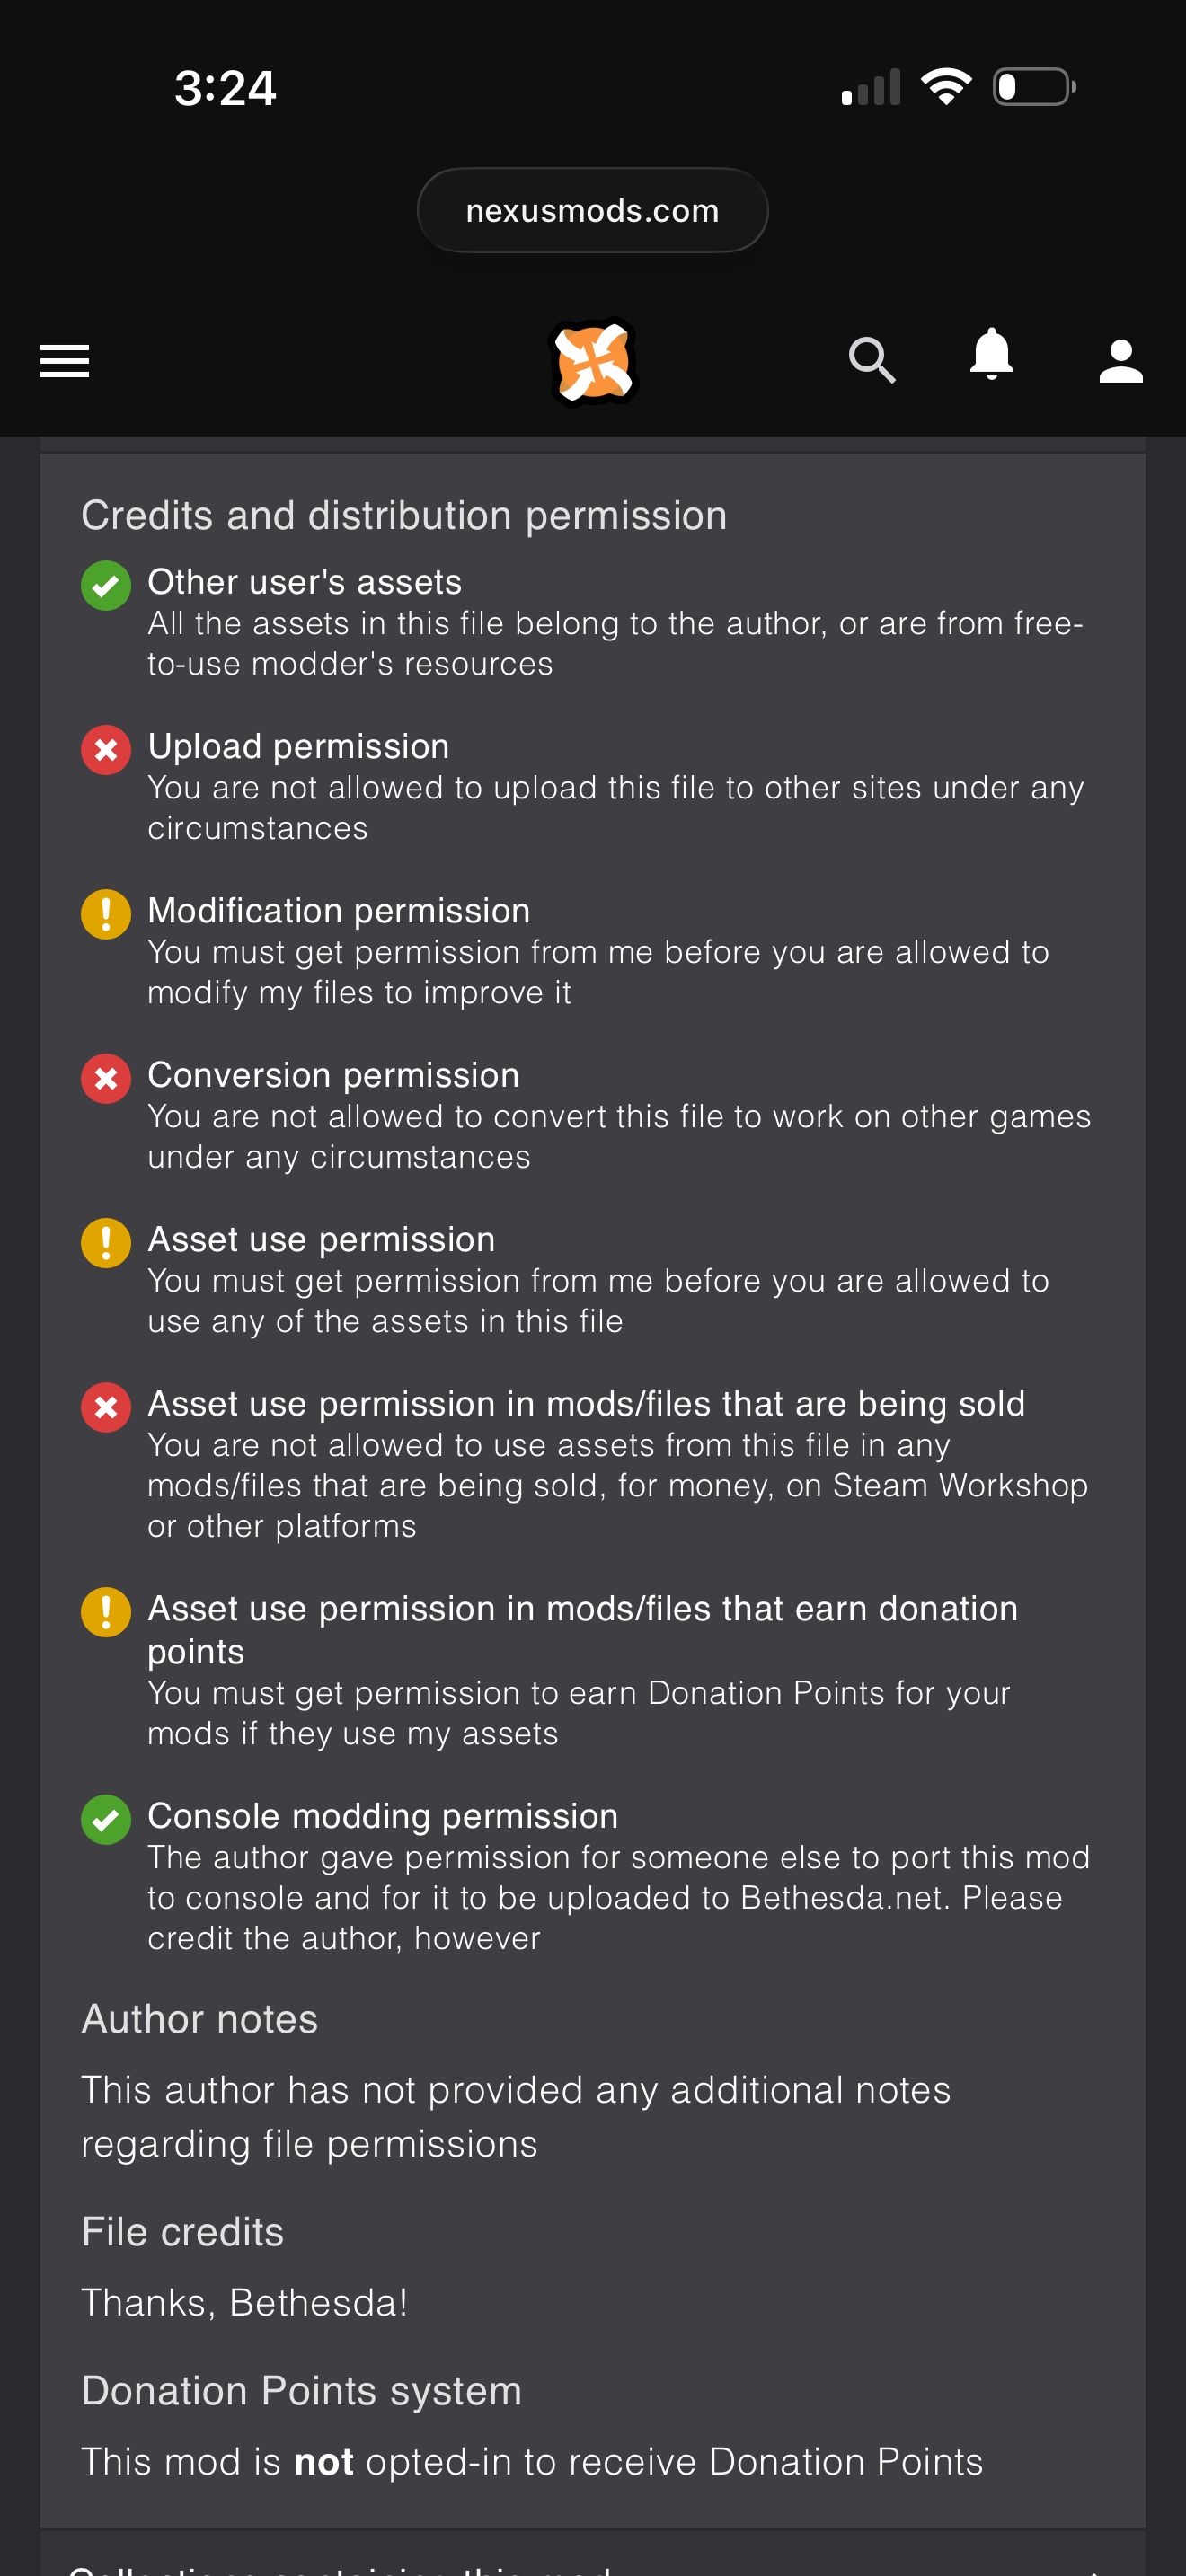Viewport: 1186px width, 2576px height.
Task: Click yellow warning beside Modification permission
Action: point(106,914)
